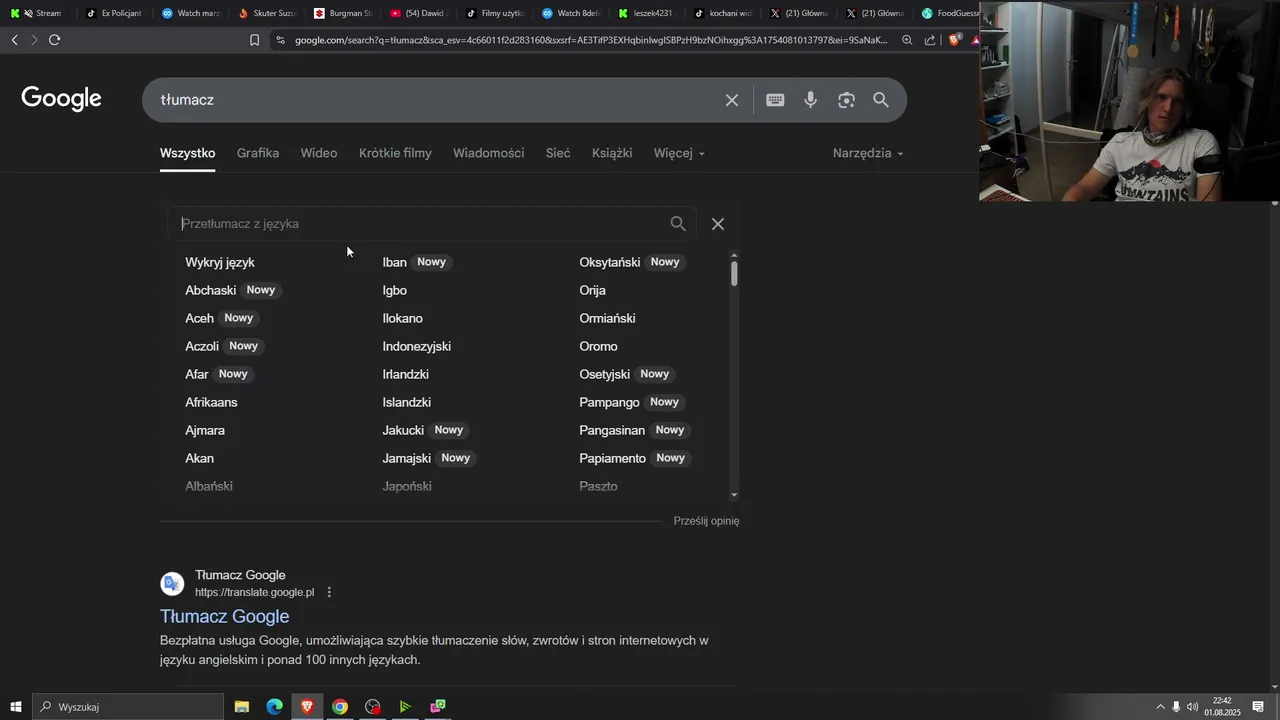Open Wiadomości tab

tap(488, 153)
